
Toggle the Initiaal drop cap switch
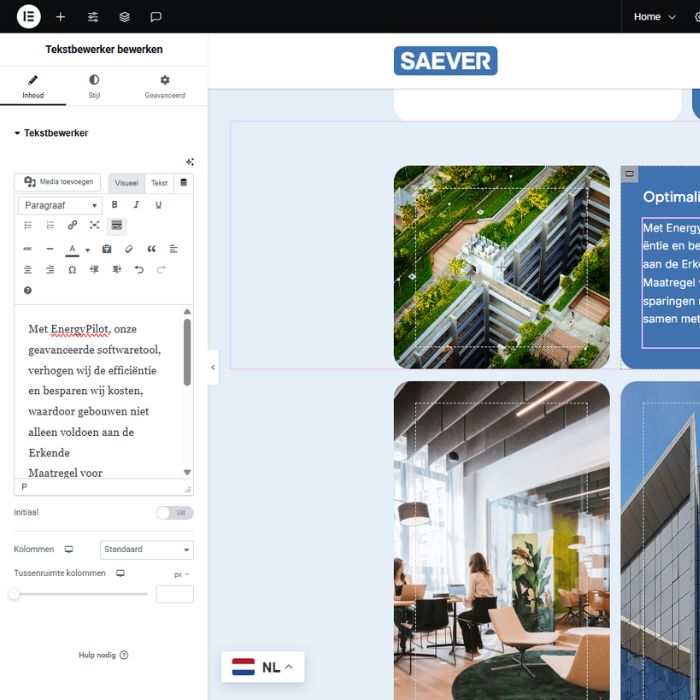coord(174,513)
